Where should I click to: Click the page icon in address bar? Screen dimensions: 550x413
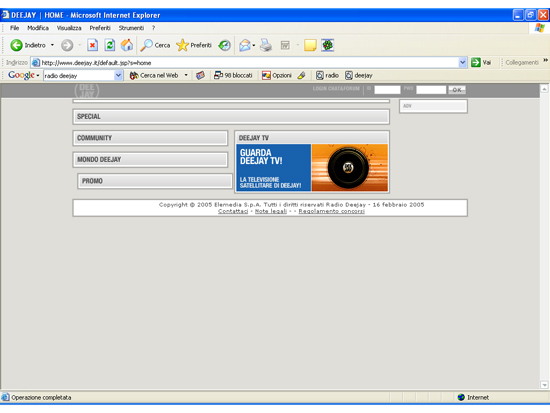tap(36, 62)
